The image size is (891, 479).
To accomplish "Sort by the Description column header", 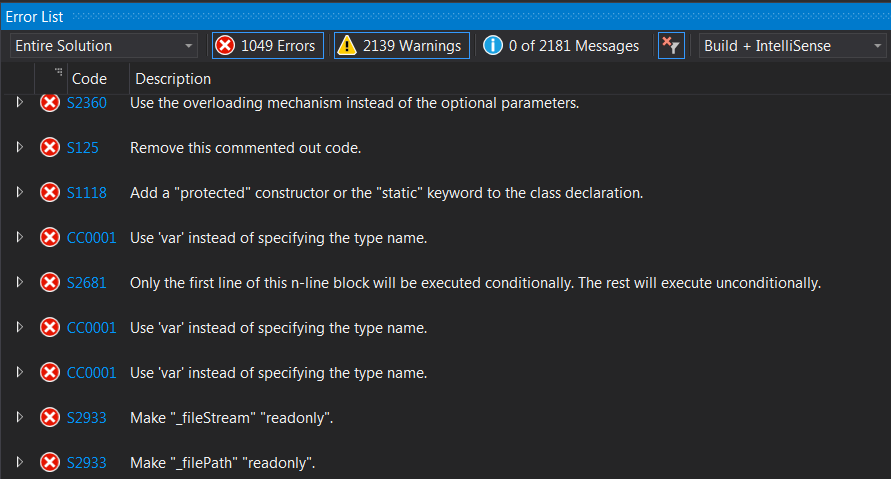I will [x=173, y=79].
